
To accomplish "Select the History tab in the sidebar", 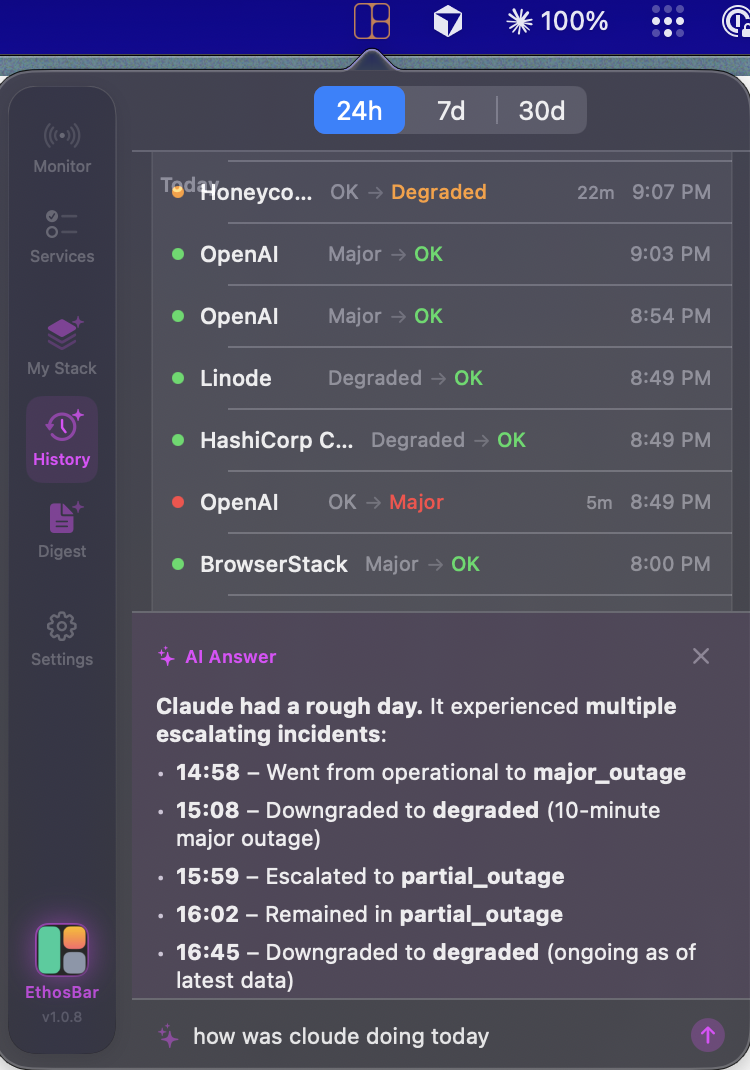I will [62, 439].
